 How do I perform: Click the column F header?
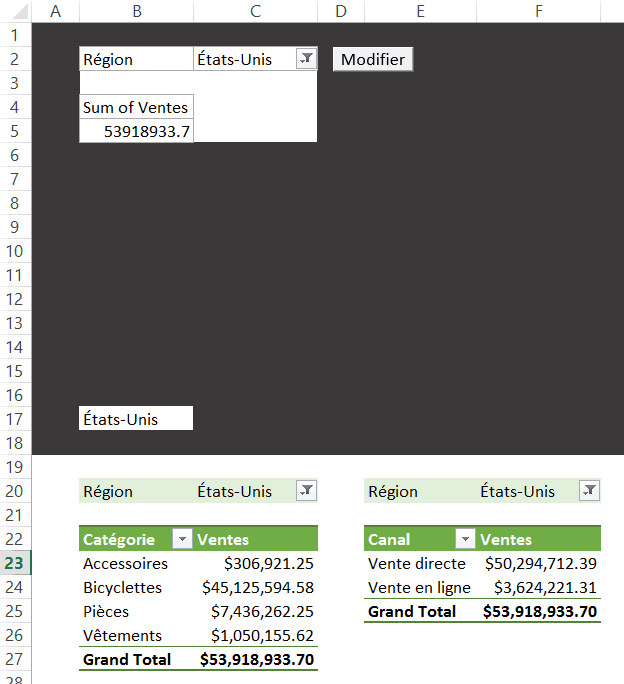[x=539, y=11]
